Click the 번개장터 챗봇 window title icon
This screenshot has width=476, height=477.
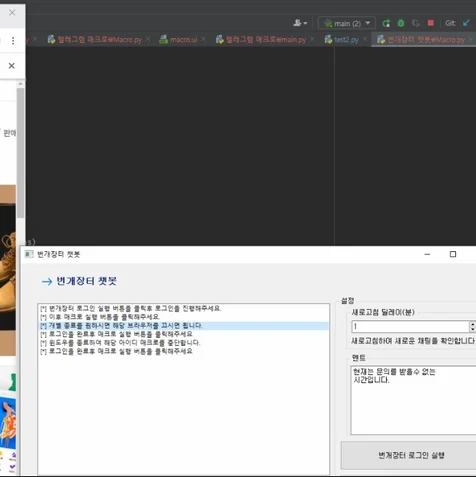coord(29,254)
